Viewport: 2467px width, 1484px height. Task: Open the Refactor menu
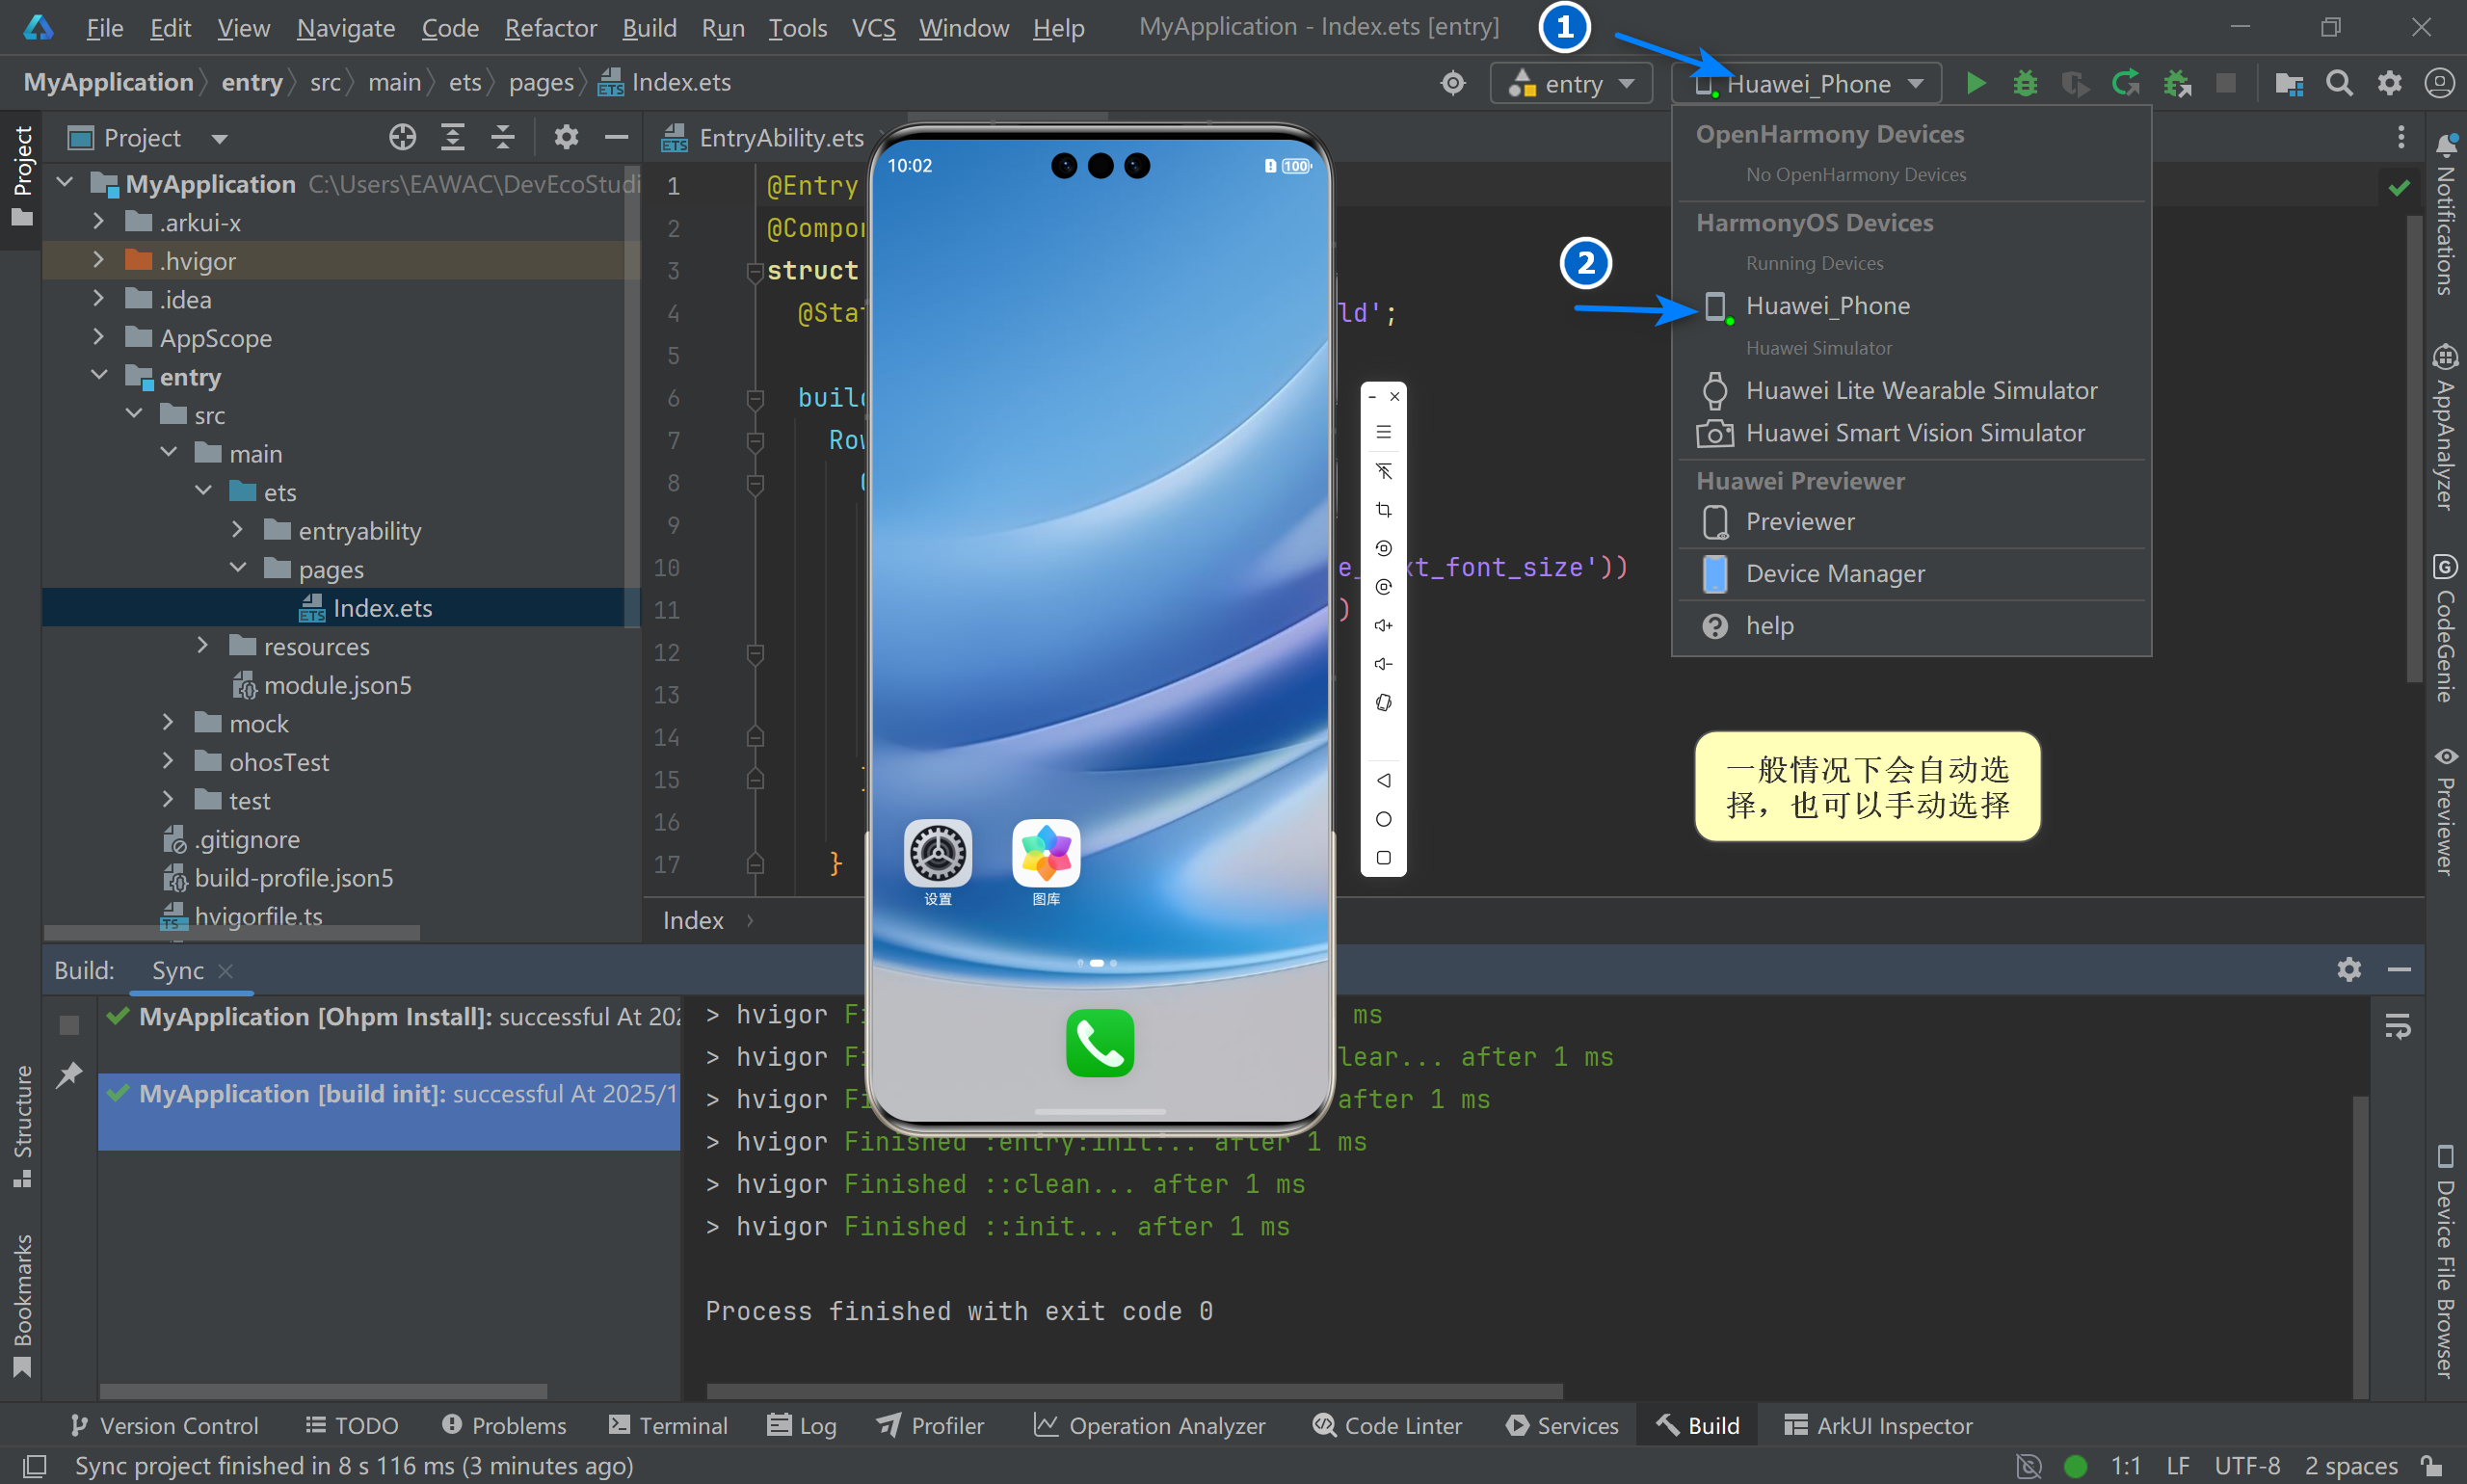coord(550,28)
